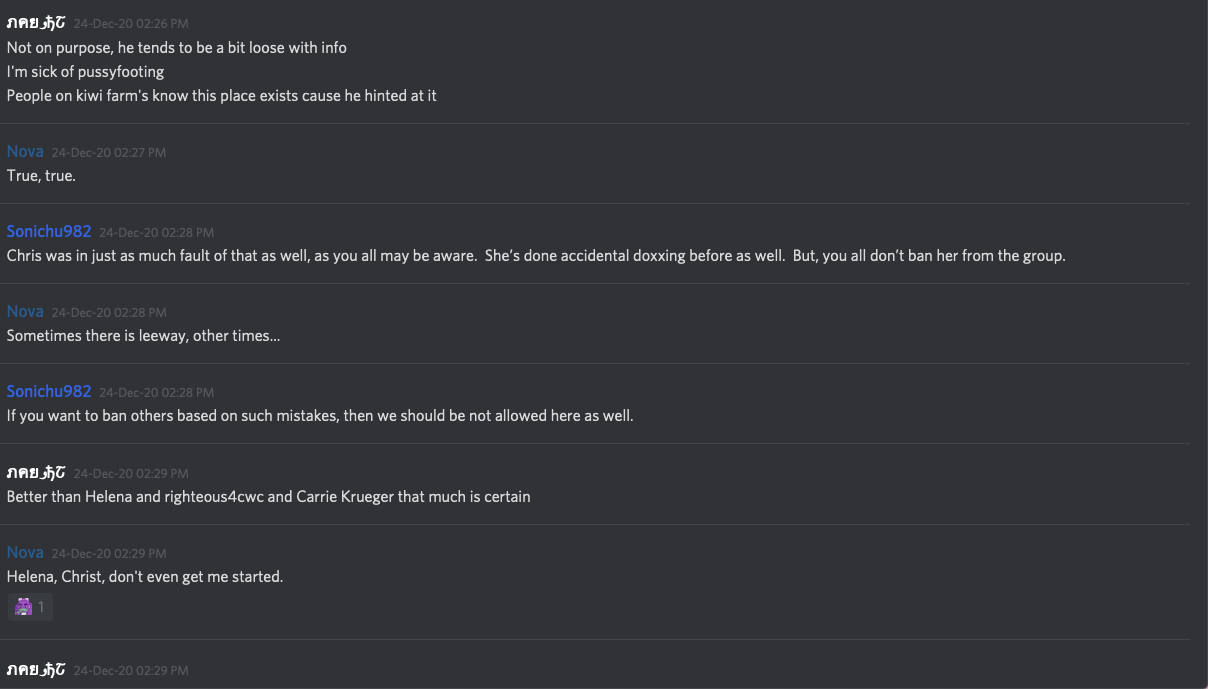Click the reaction count "1" beside the emoji
Viewport: 1208px width, 689px height.
tap(41, 607)
